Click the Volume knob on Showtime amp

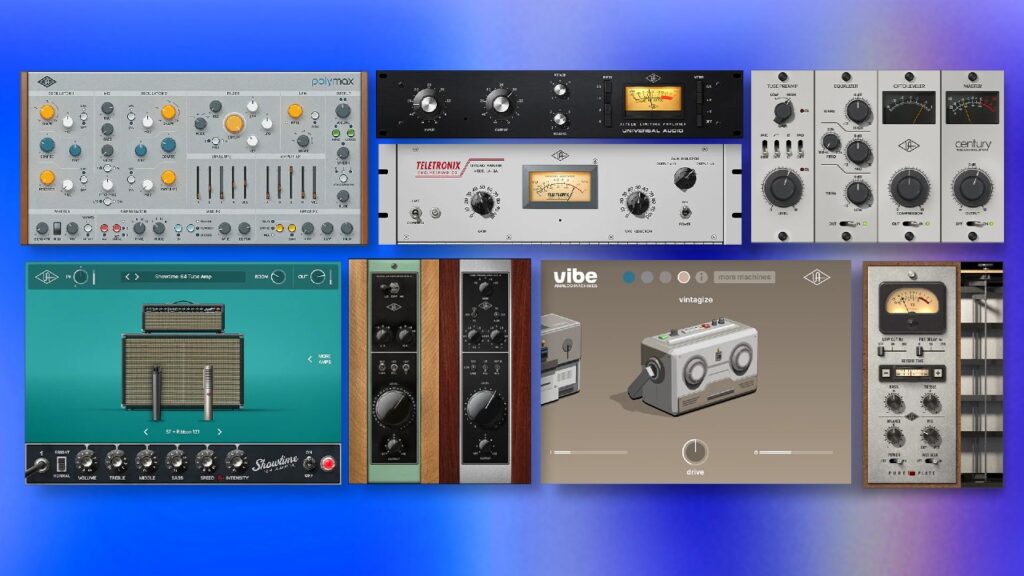86,462
